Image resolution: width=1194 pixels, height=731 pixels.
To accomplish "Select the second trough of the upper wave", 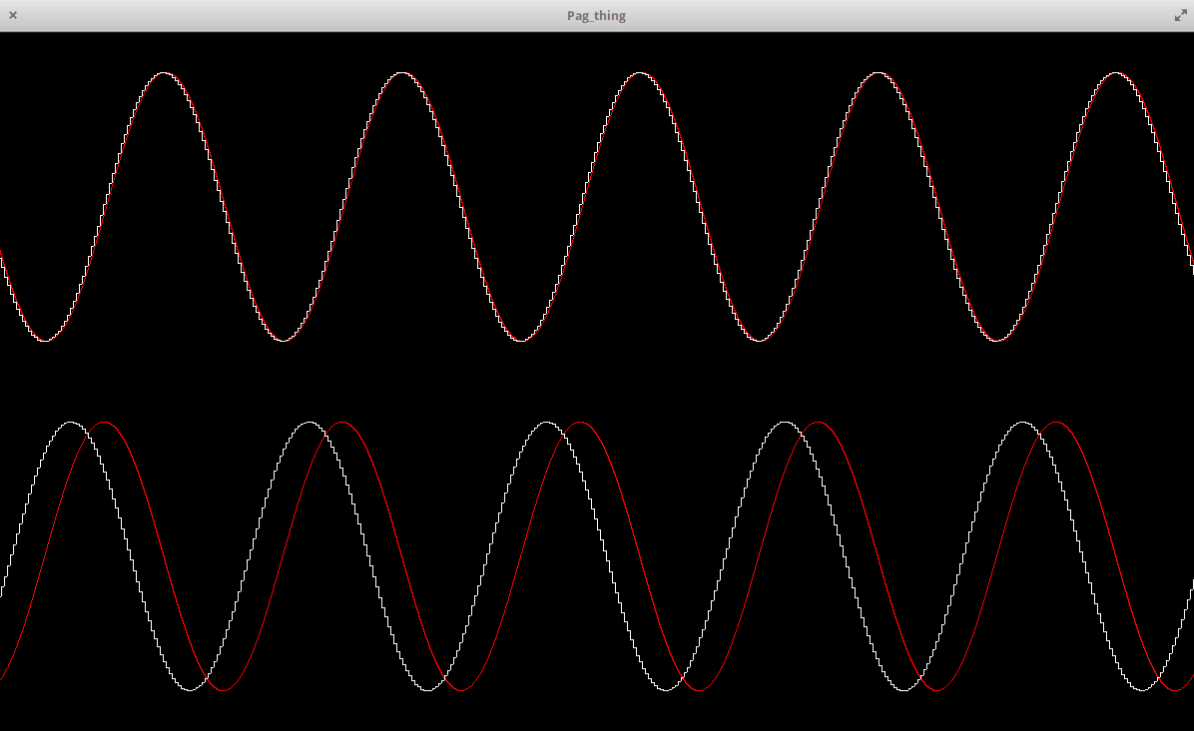I will click(x=283, y=341).
